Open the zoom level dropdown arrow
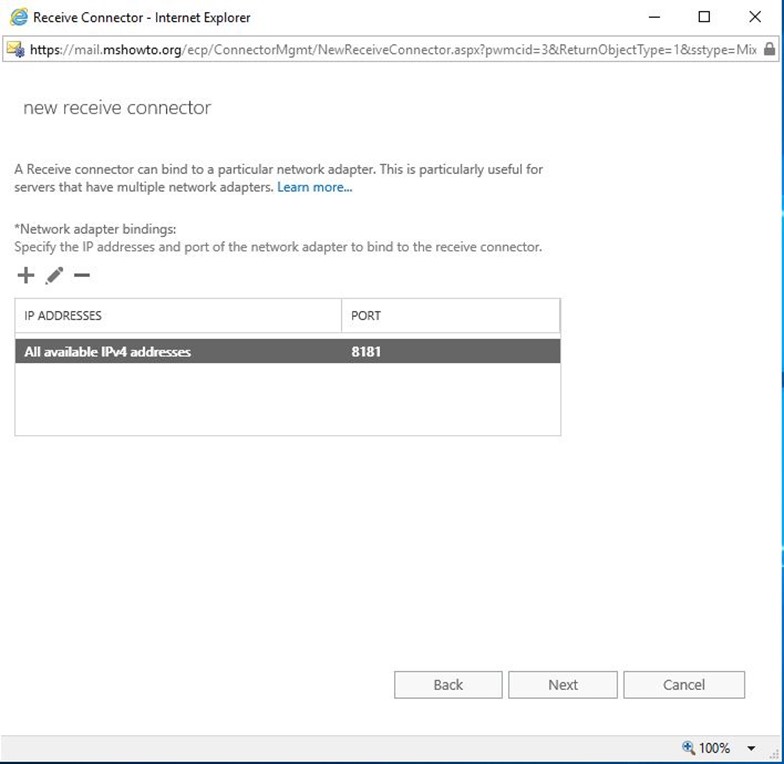This screenshot has height=764, width=784. tap(751, 748)
